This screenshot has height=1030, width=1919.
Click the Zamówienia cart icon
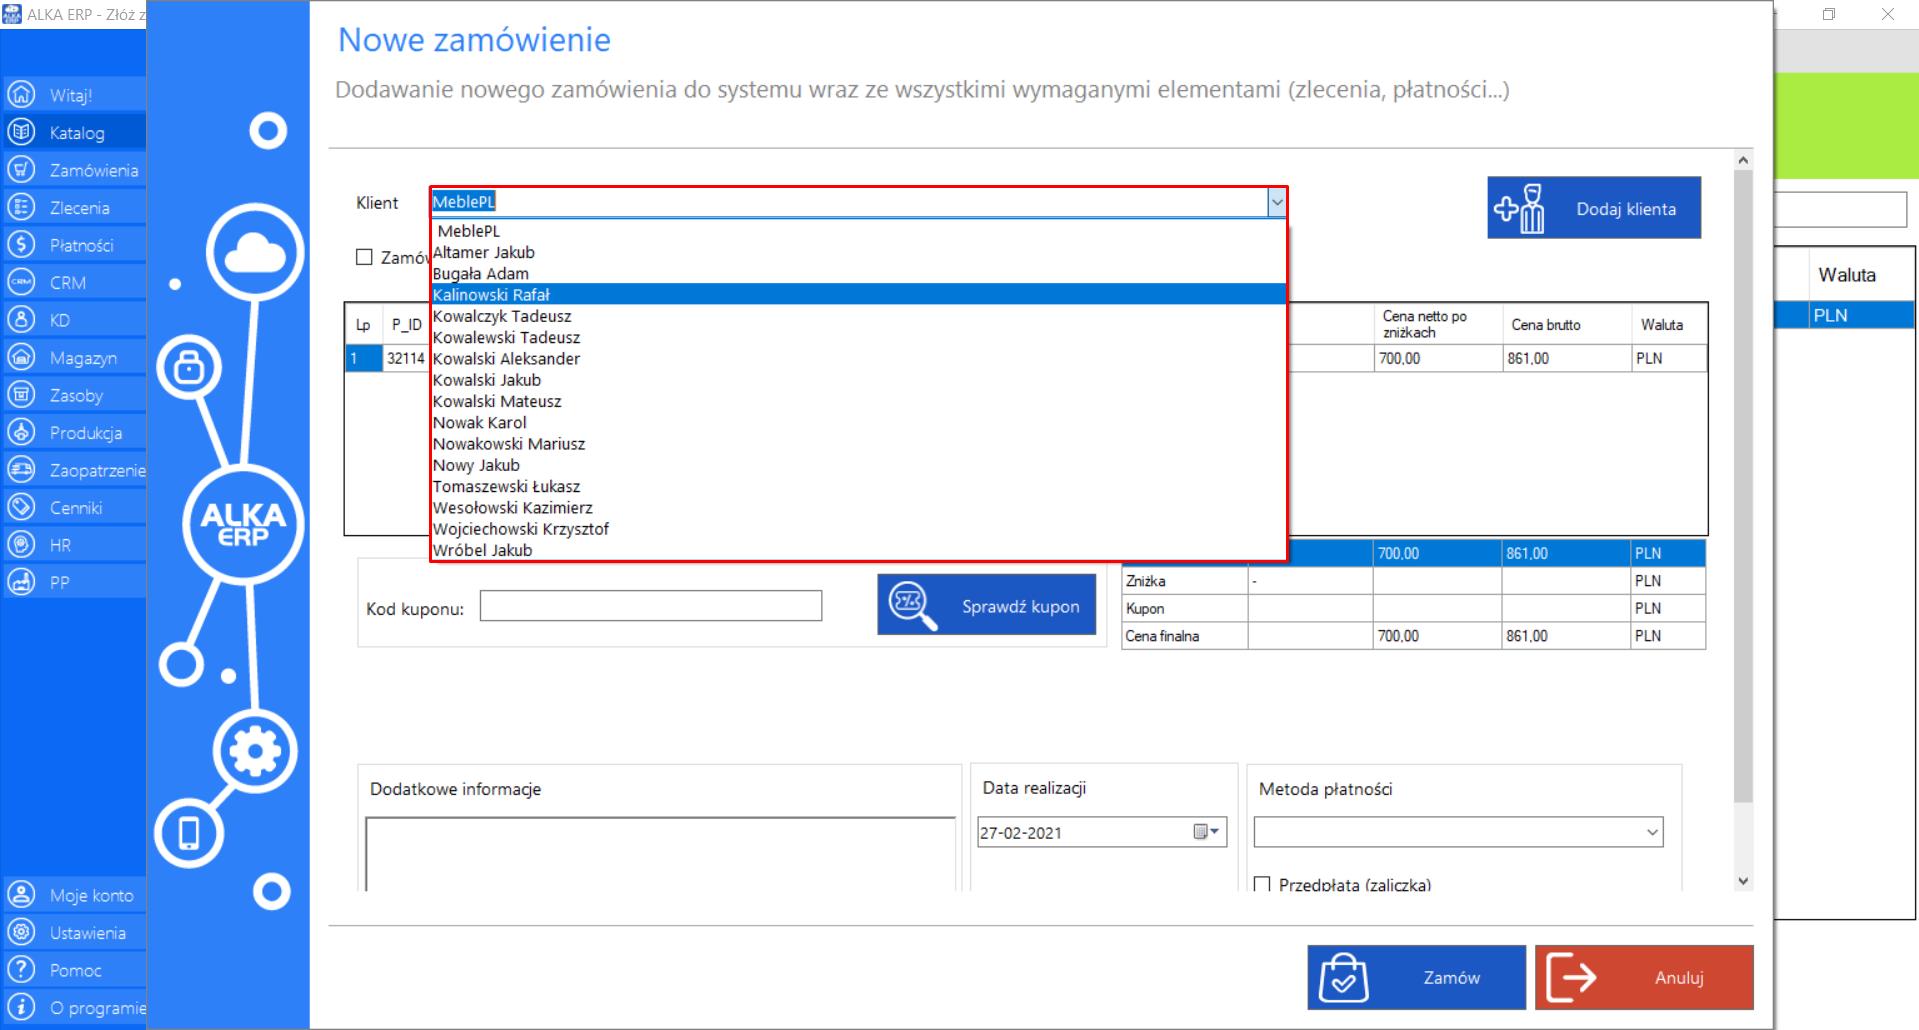21,170
